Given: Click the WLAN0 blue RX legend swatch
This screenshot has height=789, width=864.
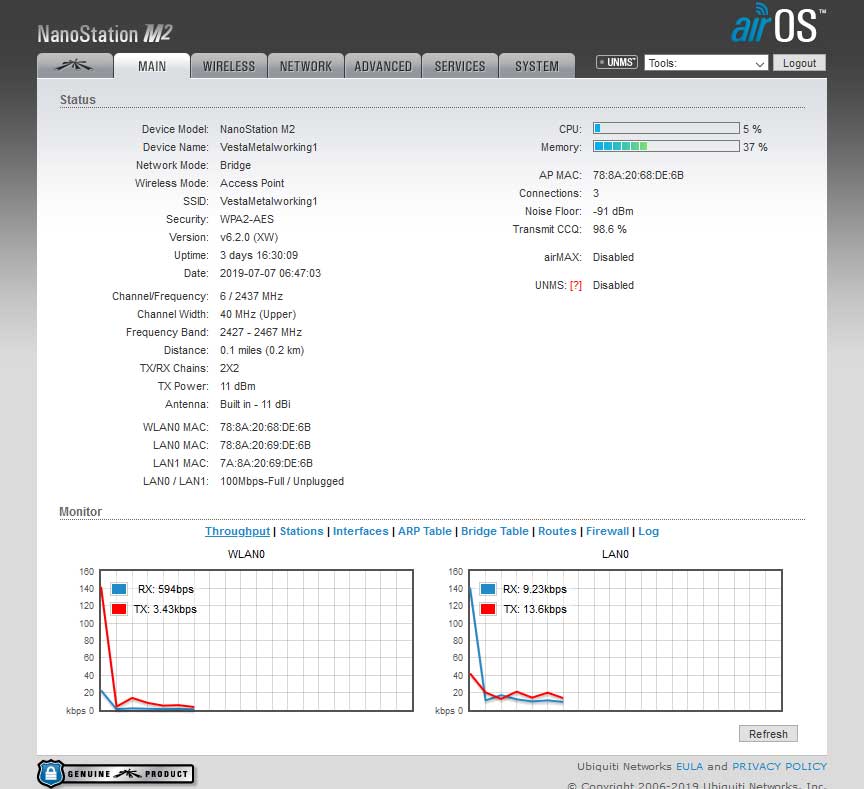Looking at the screenshot, I should tap(119, 589).
